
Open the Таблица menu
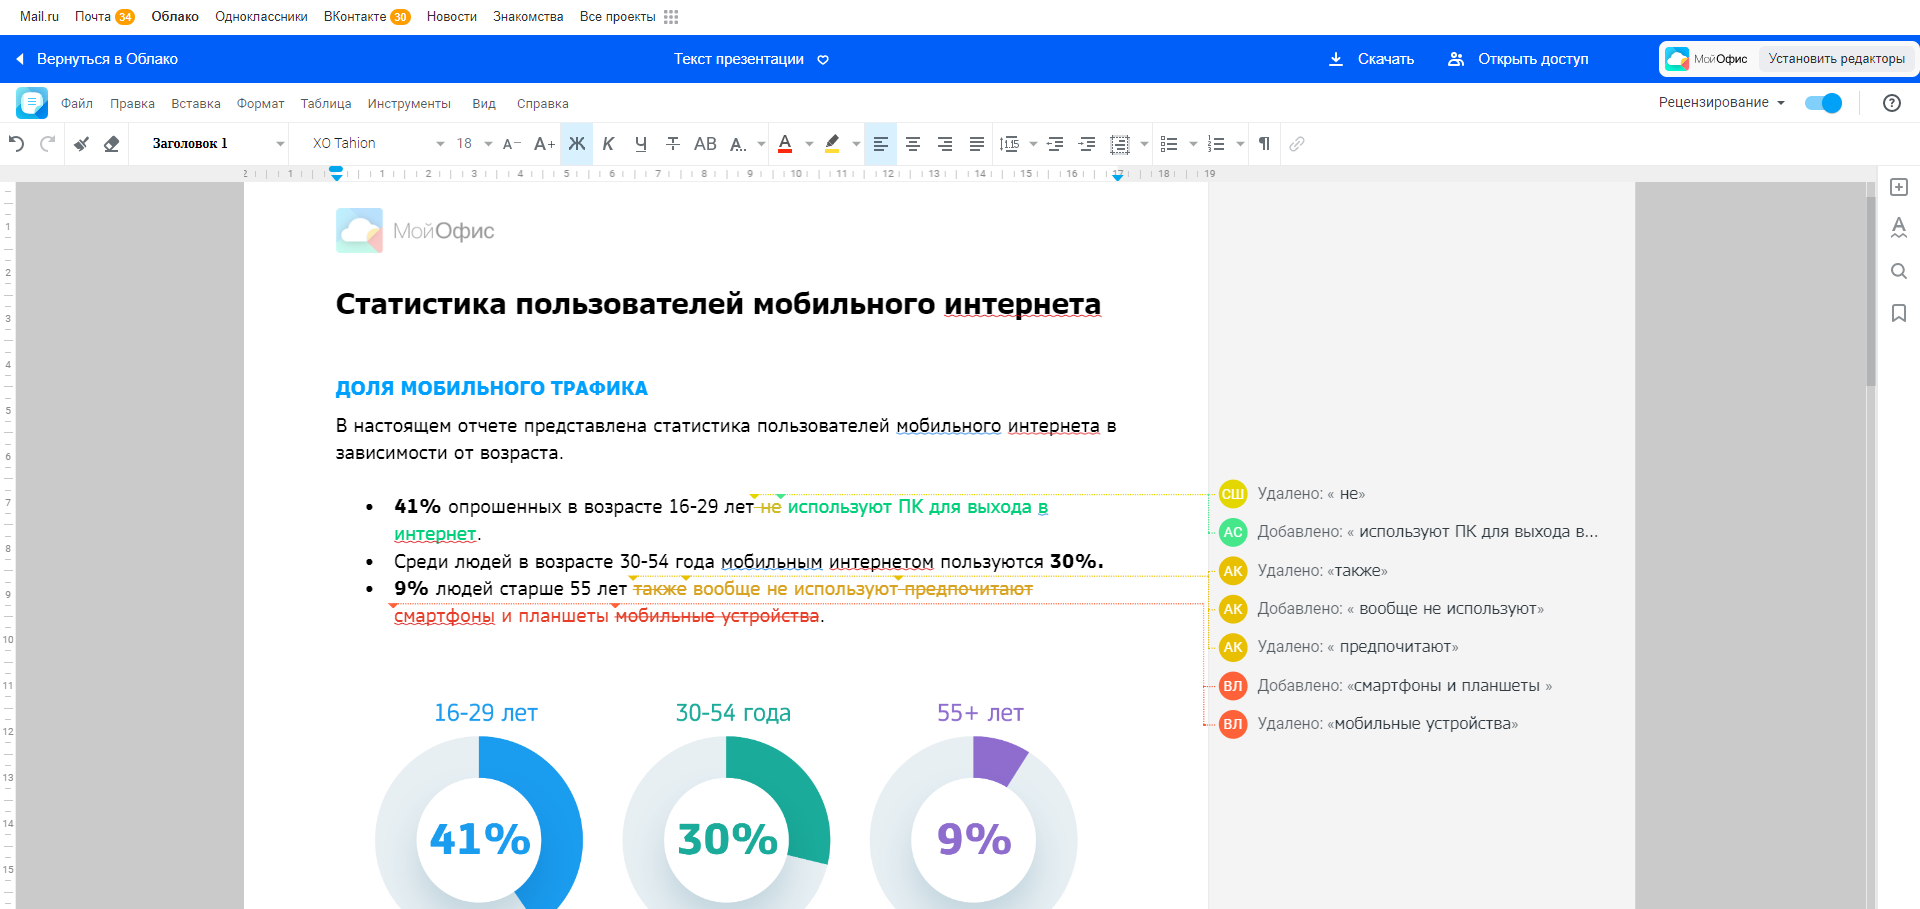pos(325,103)
